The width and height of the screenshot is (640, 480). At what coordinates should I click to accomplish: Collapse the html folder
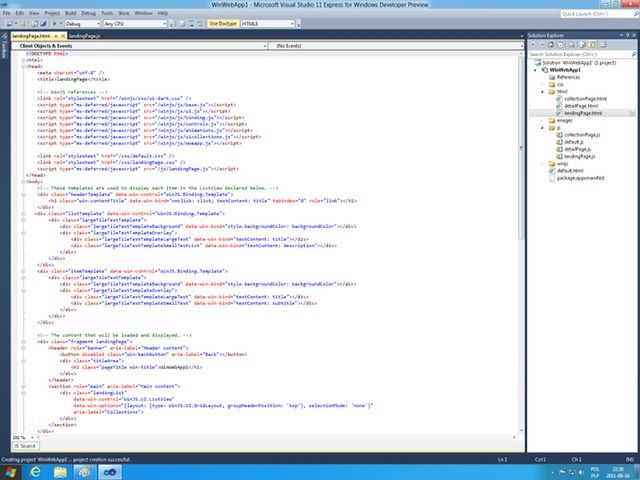pyautogui.click(x=543, y=92)
